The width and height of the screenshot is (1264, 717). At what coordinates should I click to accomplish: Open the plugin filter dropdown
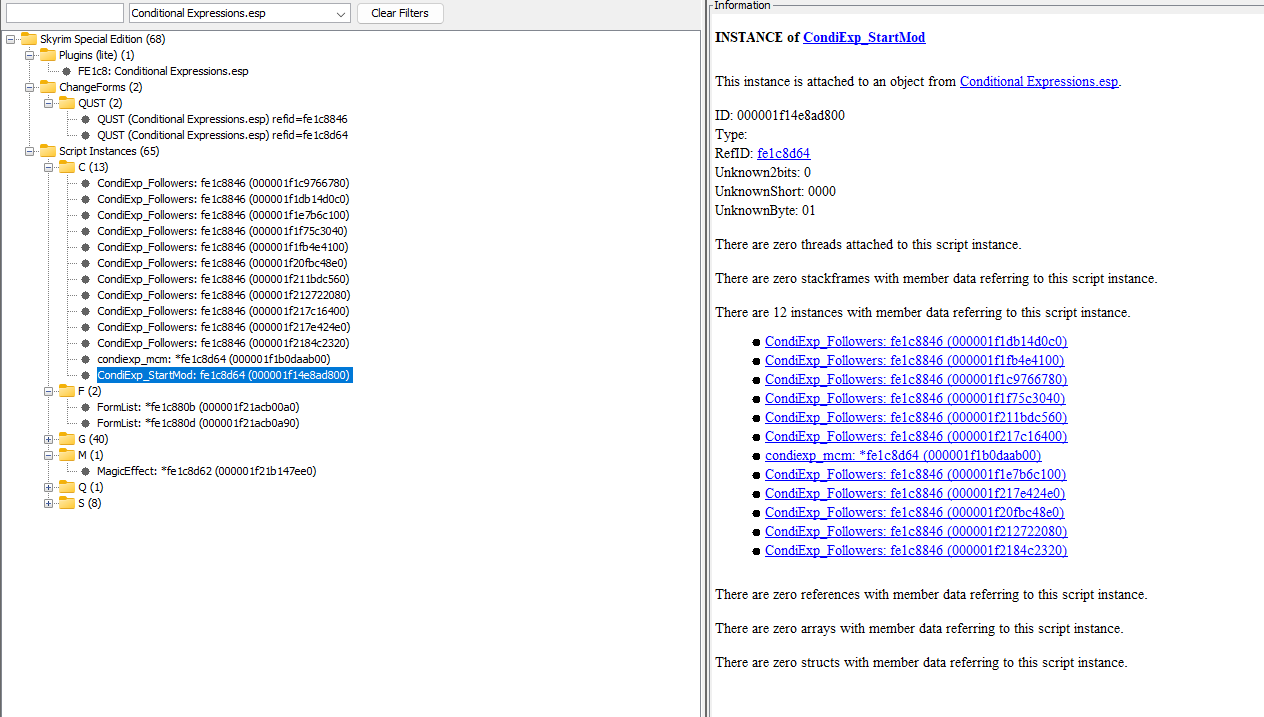point(341,13)
